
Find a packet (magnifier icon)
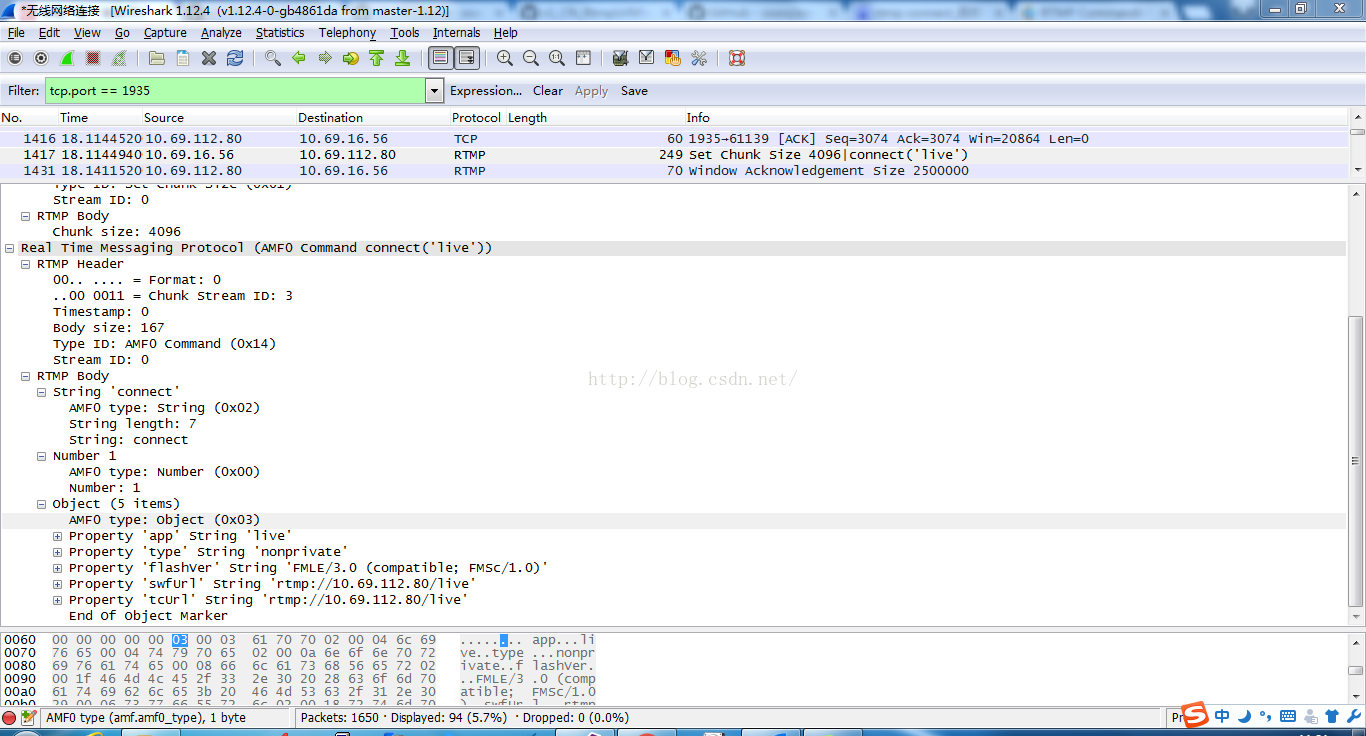pos(272,58)
